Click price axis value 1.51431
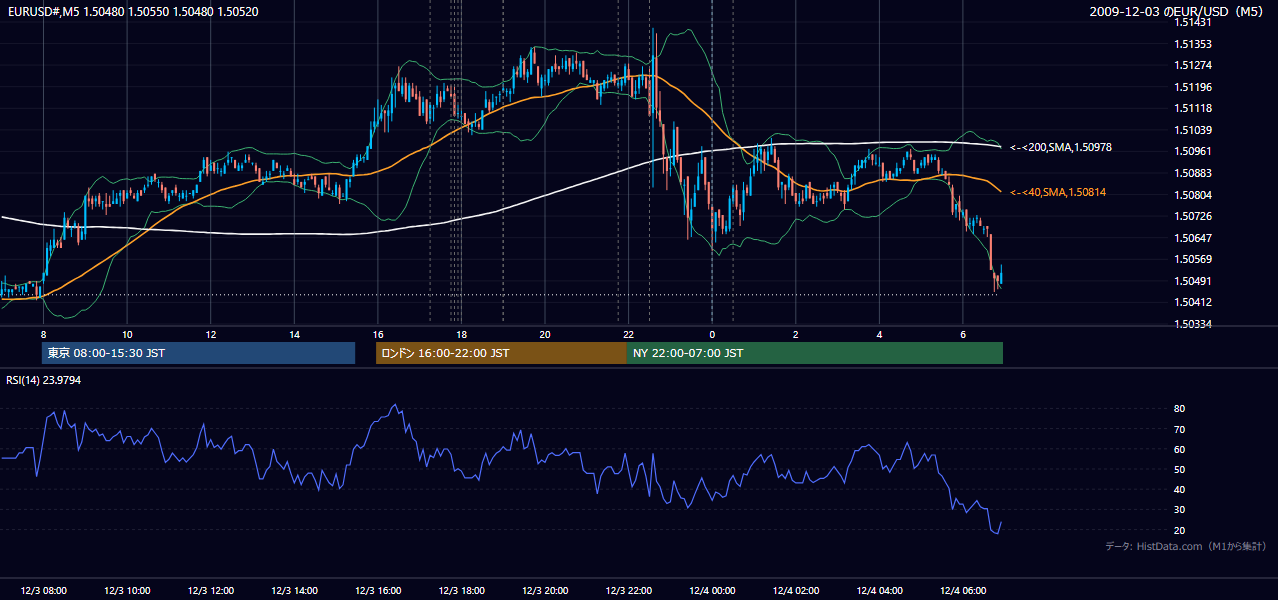Viewport: 1278px width, 600px height. click(x=1193, y=22)
